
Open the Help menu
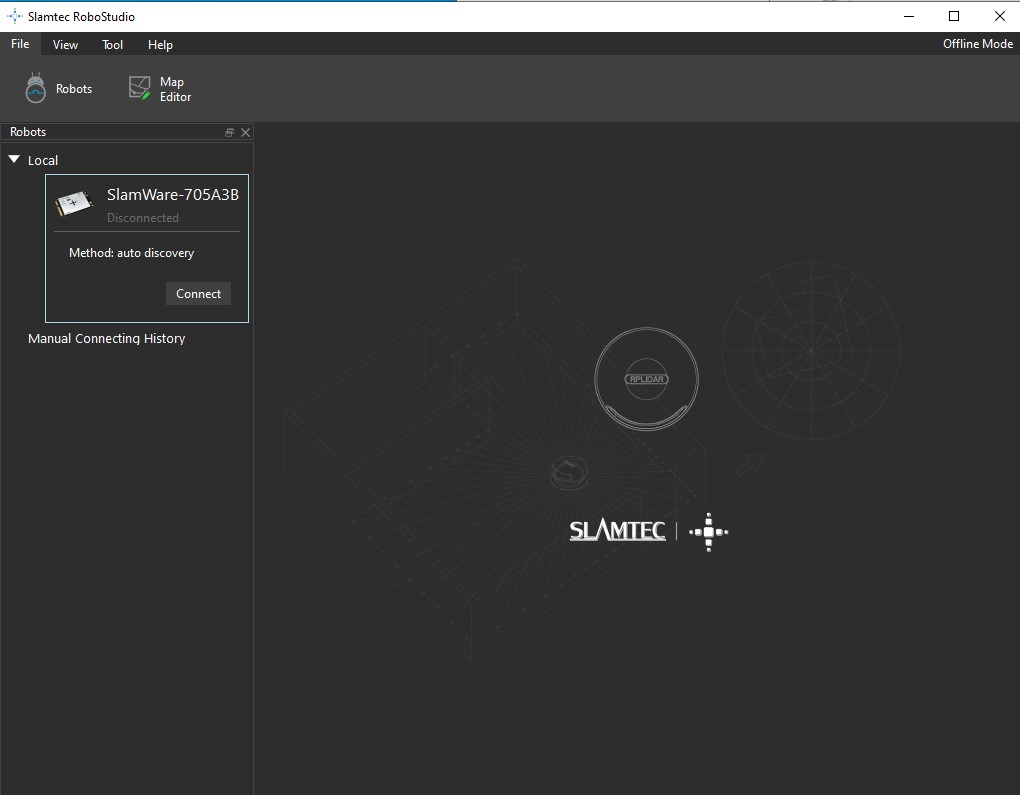(160, 44)
